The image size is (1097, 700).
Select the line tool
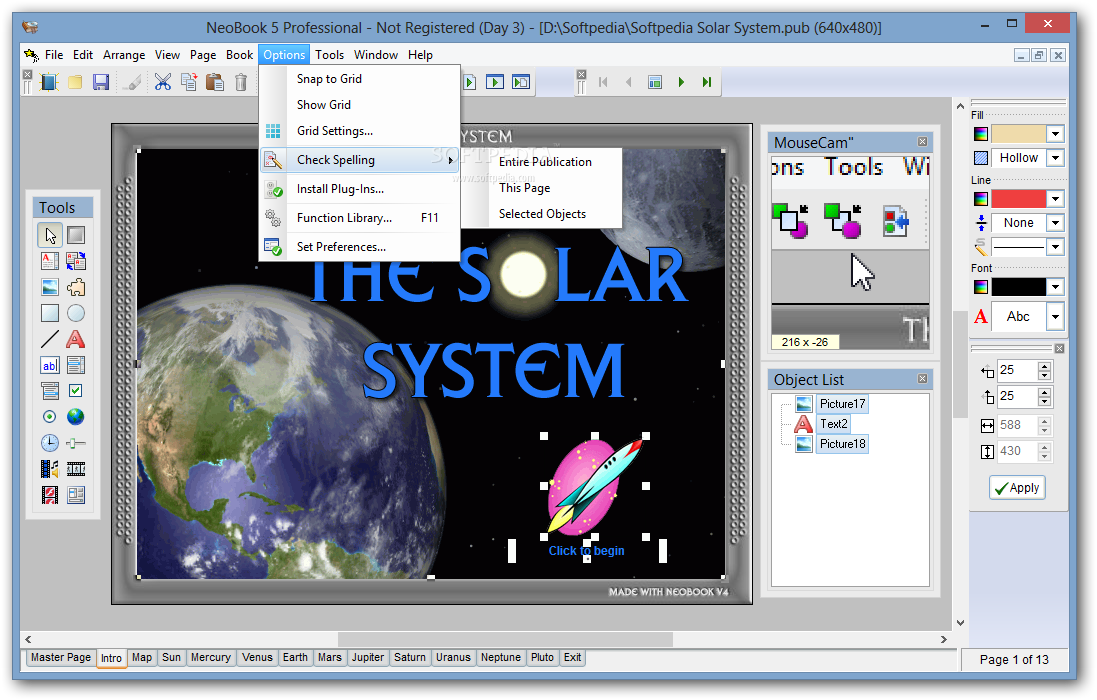pyautogui.click(x=50, y=339)
